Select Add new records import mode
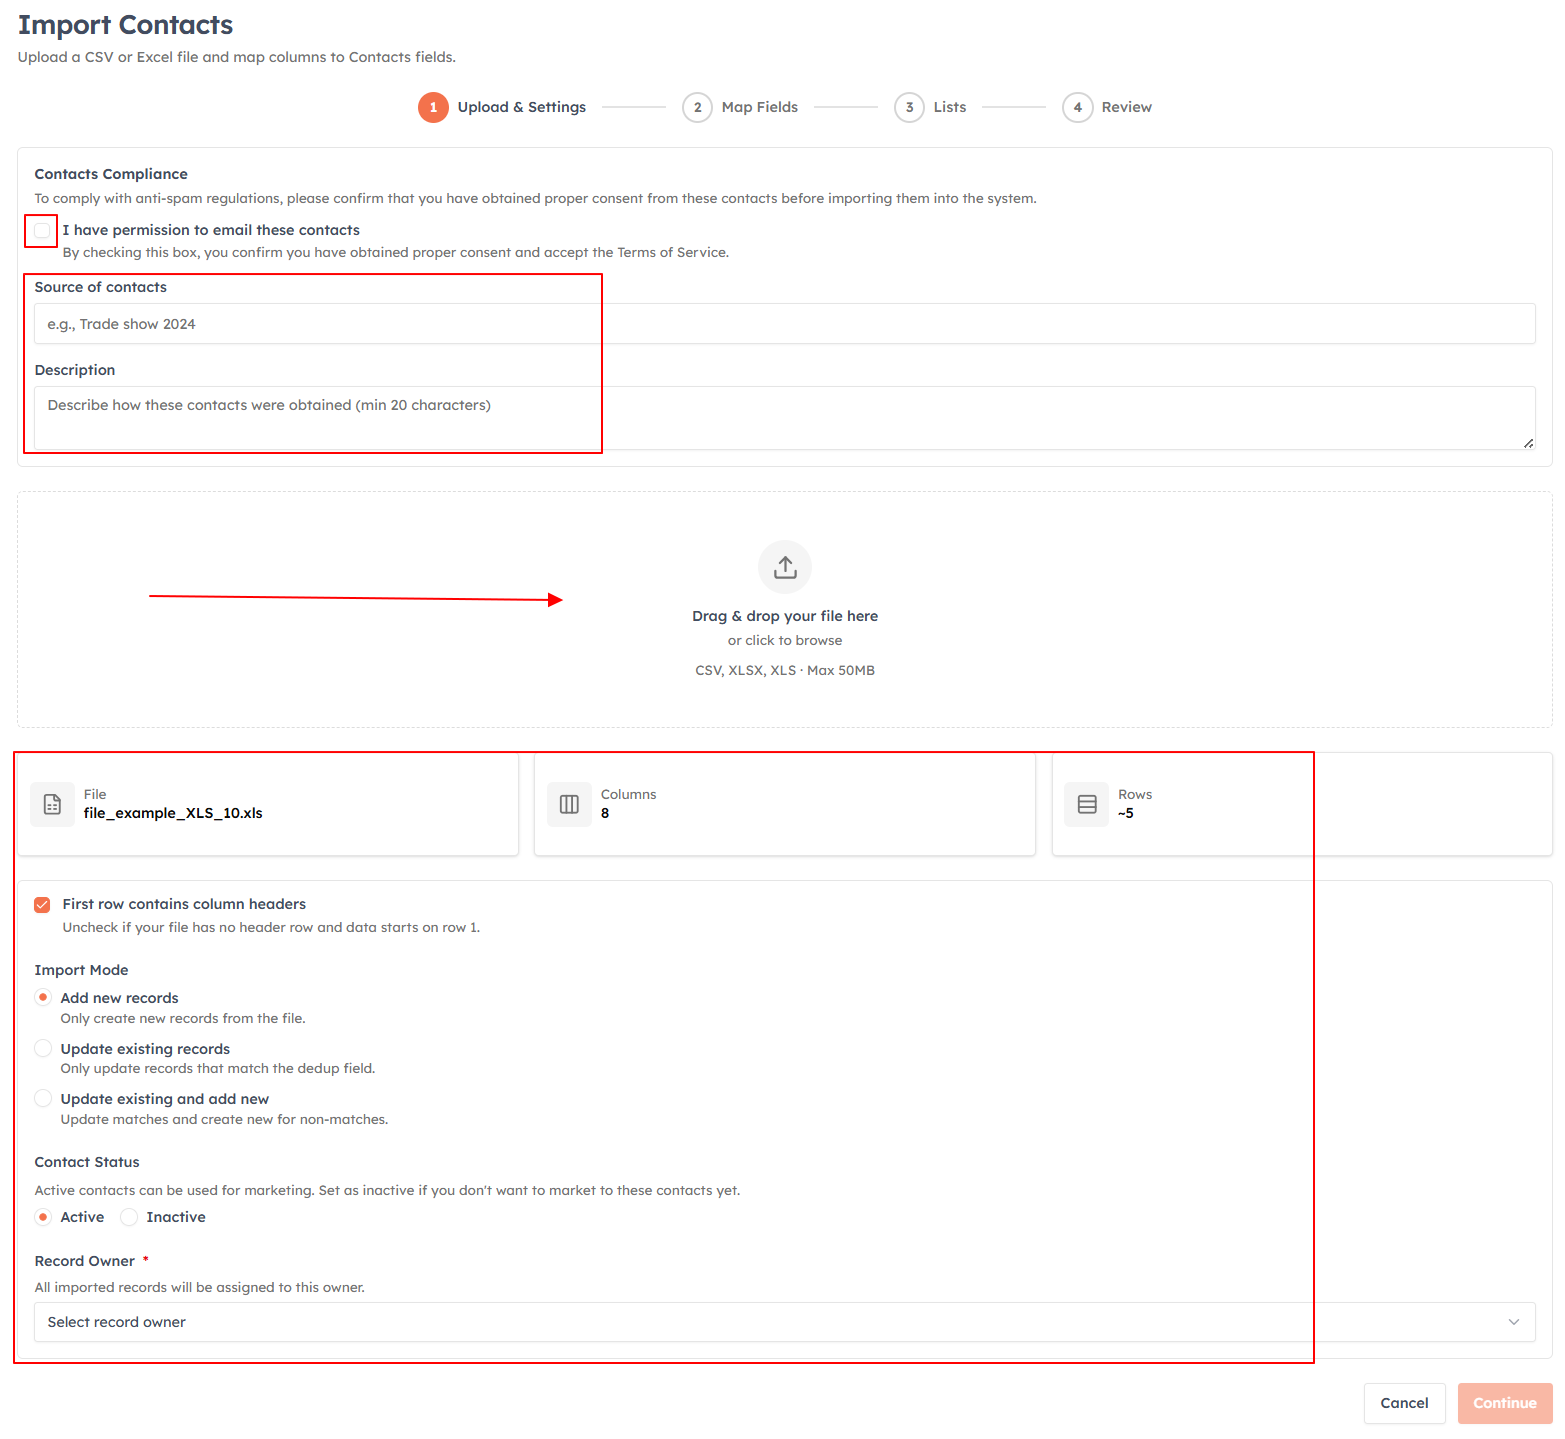The height and width of the screenshot is (1439, 1565). [43, 998]
